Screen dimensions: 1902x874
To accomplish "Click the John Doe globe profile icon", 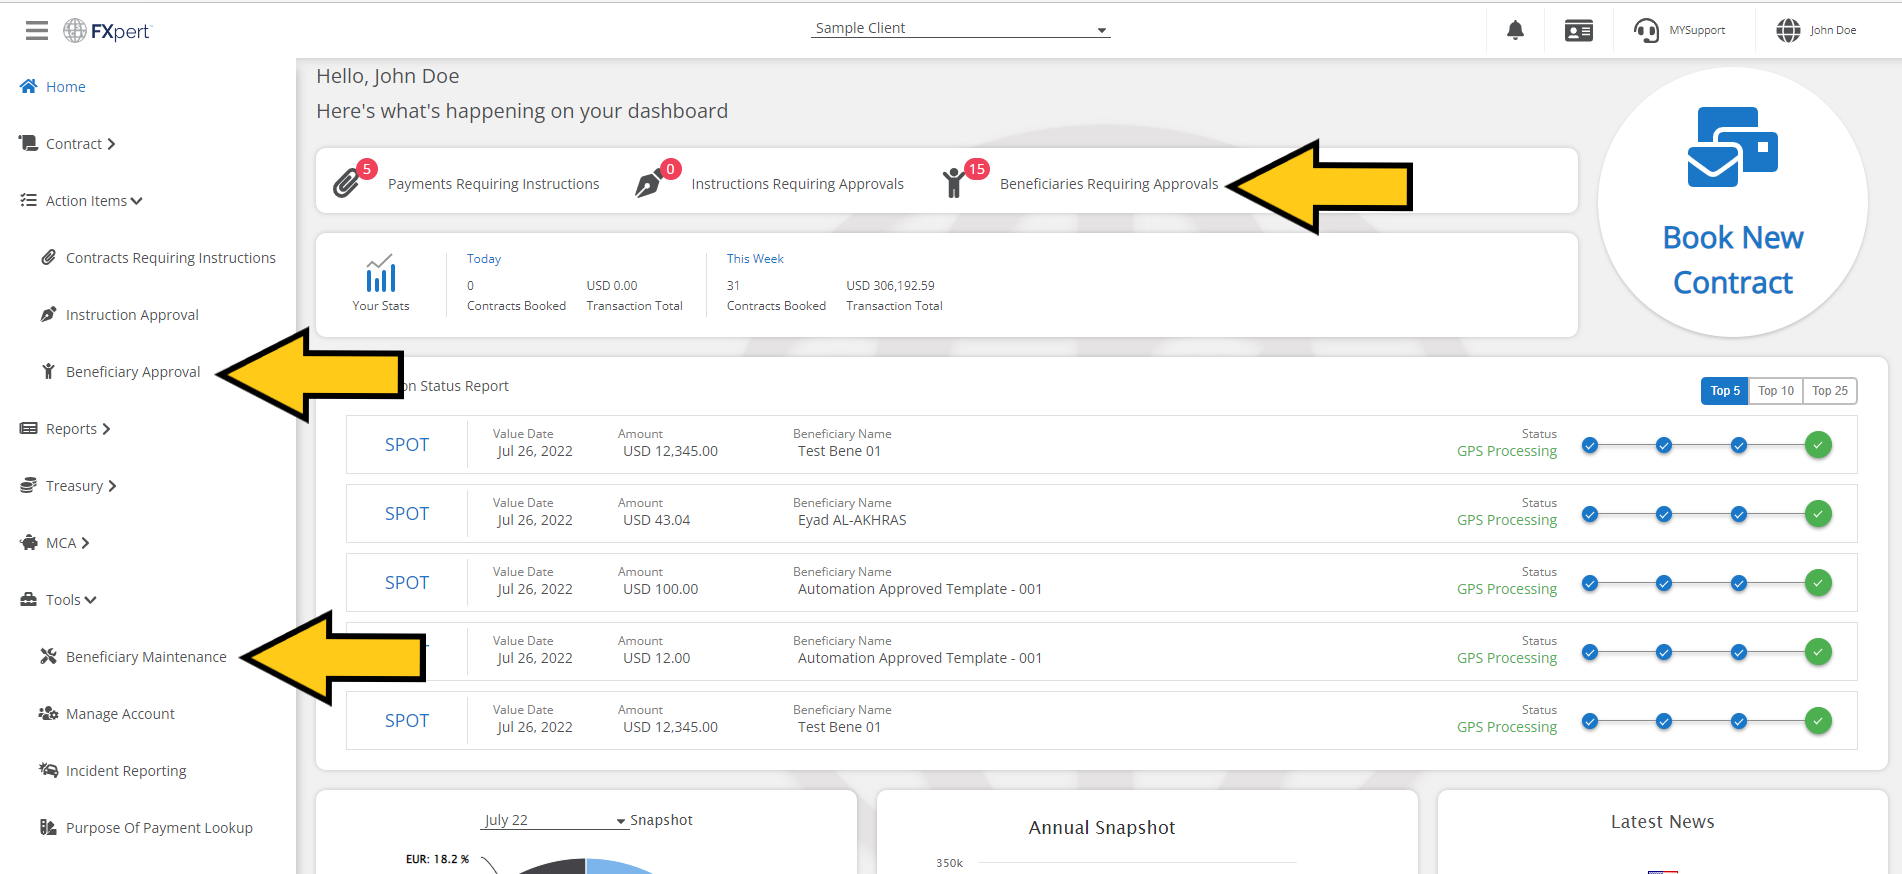I will [x=1788, y=31].
